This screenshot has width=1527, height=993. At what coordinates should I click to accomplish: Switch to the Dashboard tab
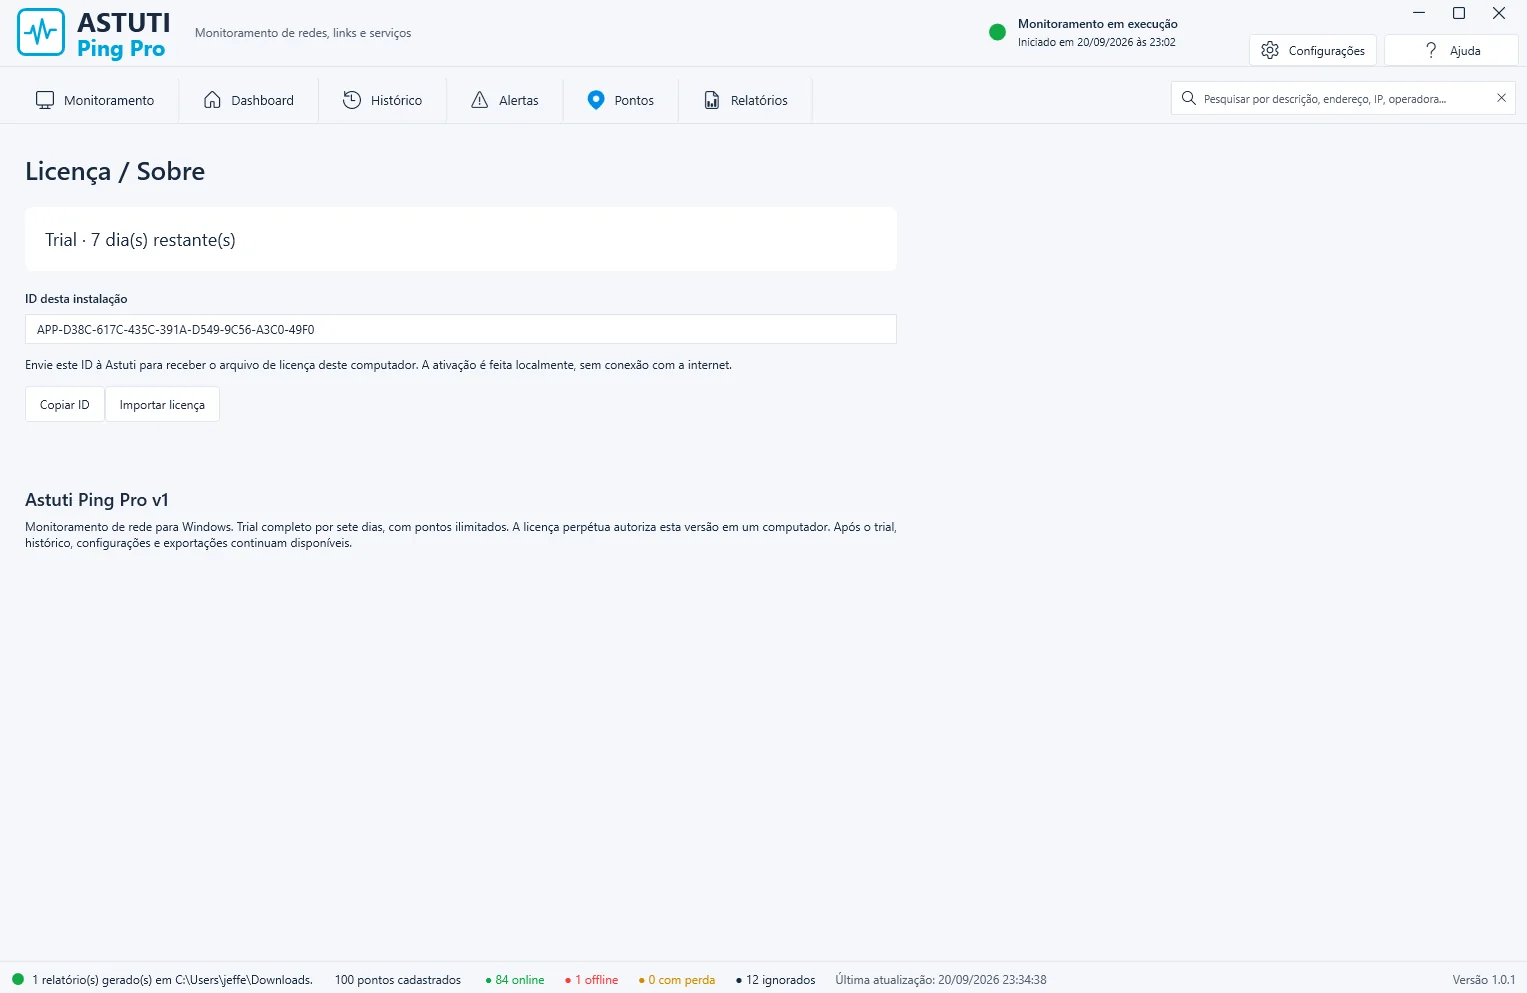click(249, 100)
